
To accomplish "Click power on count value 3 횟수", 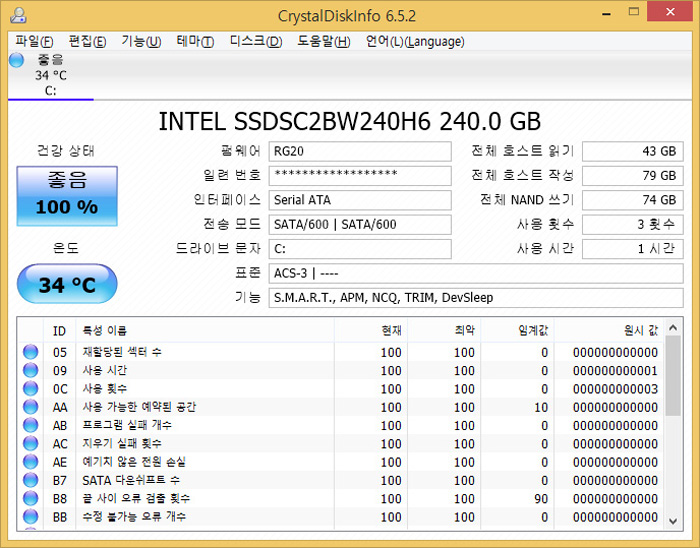I will 633,224.
